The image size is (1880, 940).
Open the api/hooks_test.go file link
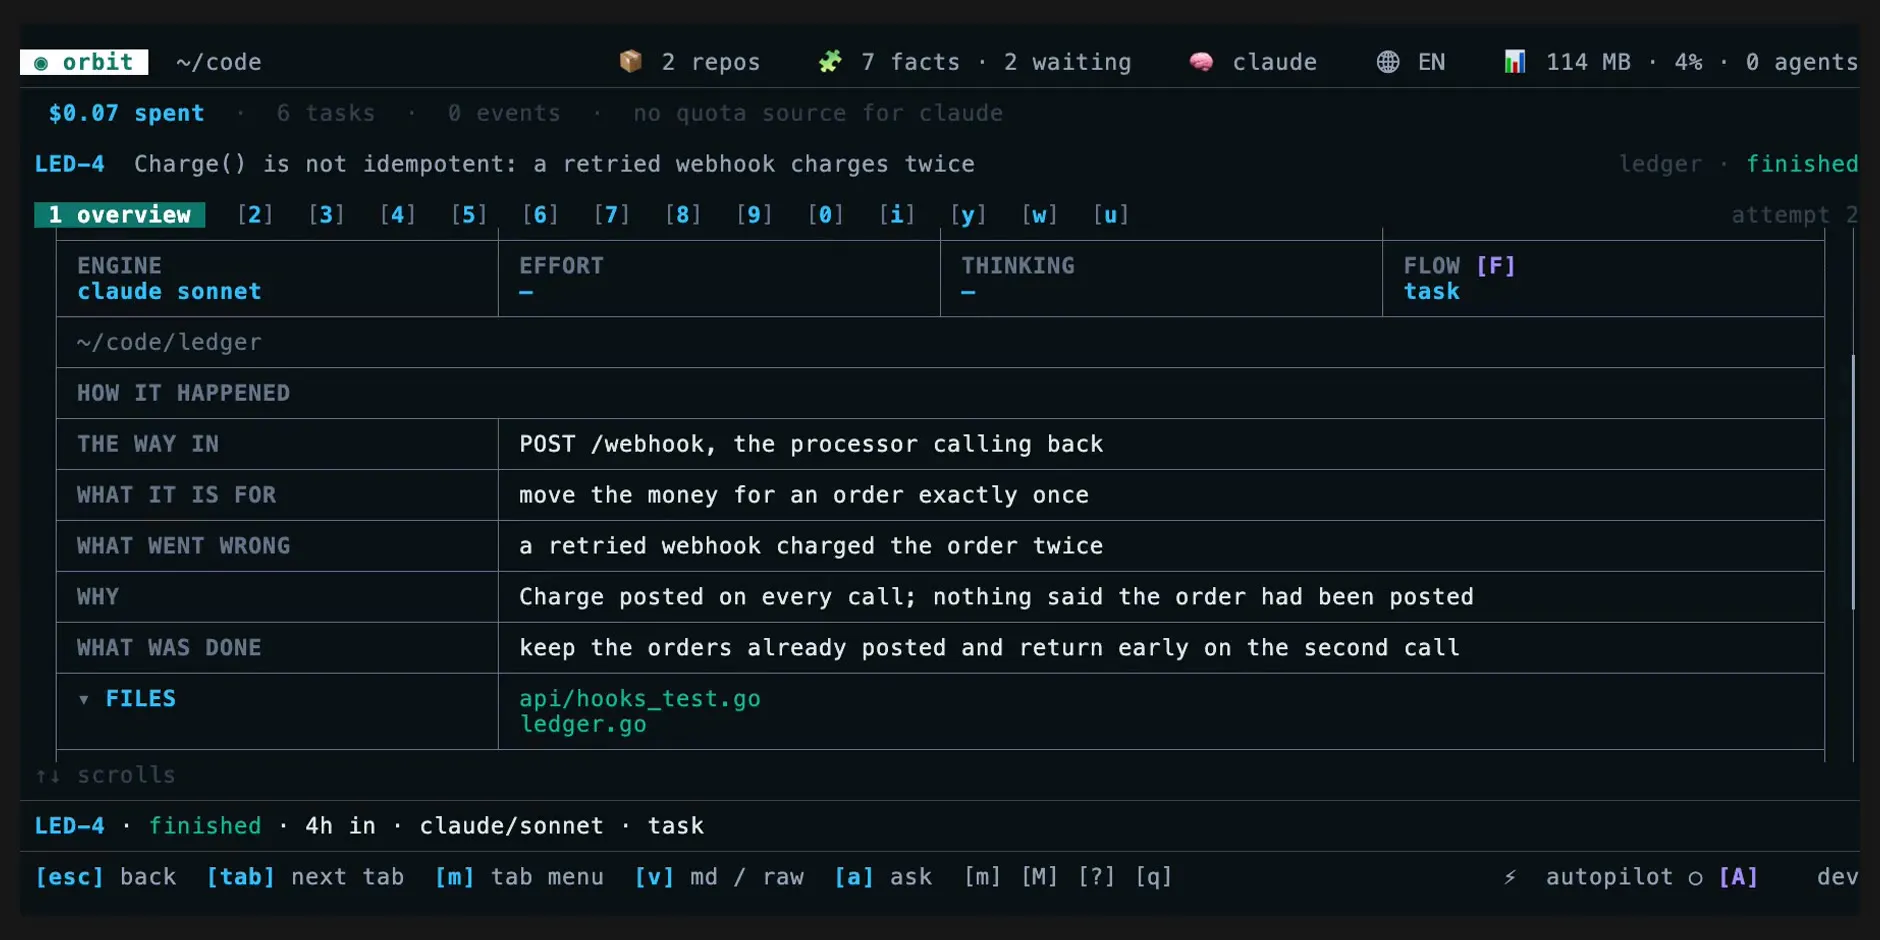tap(640, 699)
